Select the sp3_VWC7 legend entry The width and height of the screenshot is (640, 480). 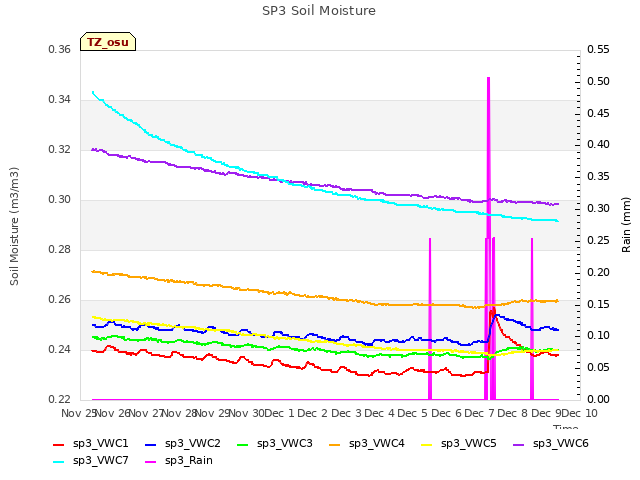[x=91, y=461]
